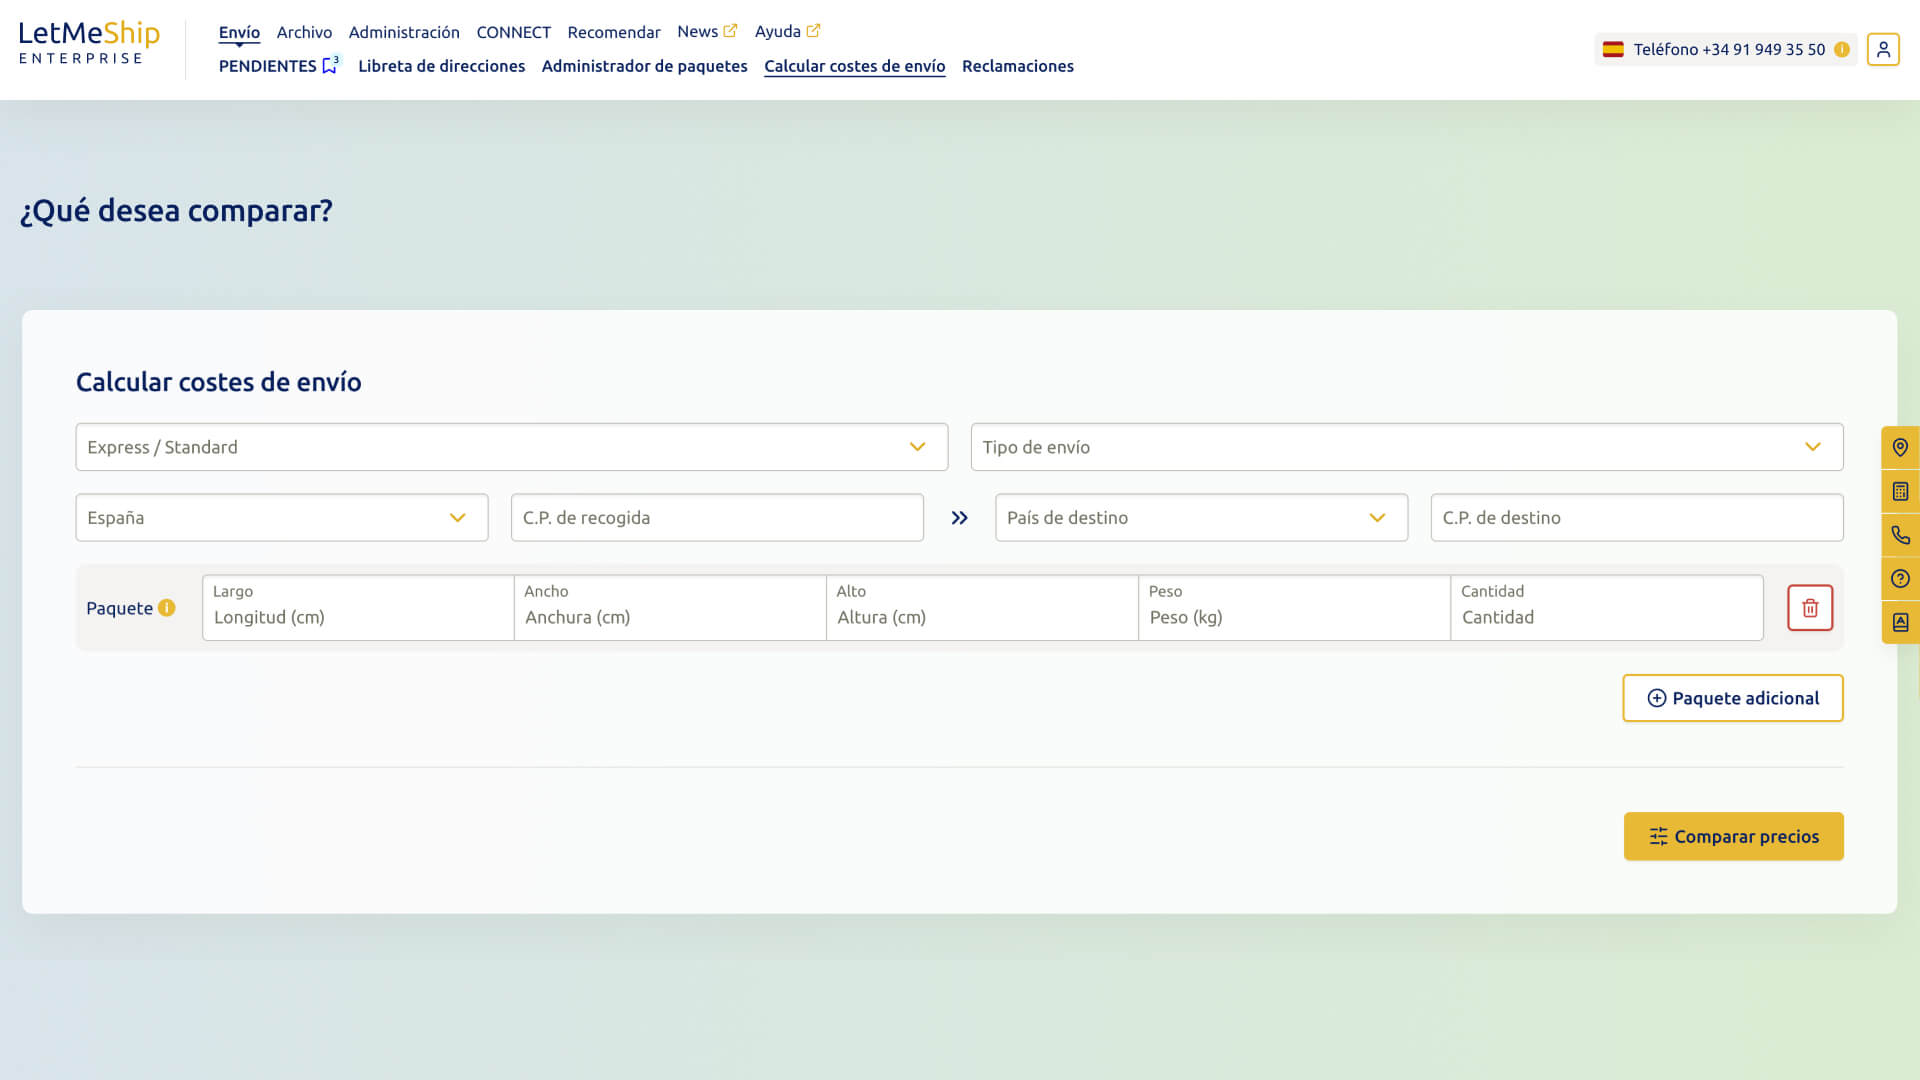This screenshot has height=1080, width=1920.
Task: Click the phone icon in right sidebar
Action: 1900,535
